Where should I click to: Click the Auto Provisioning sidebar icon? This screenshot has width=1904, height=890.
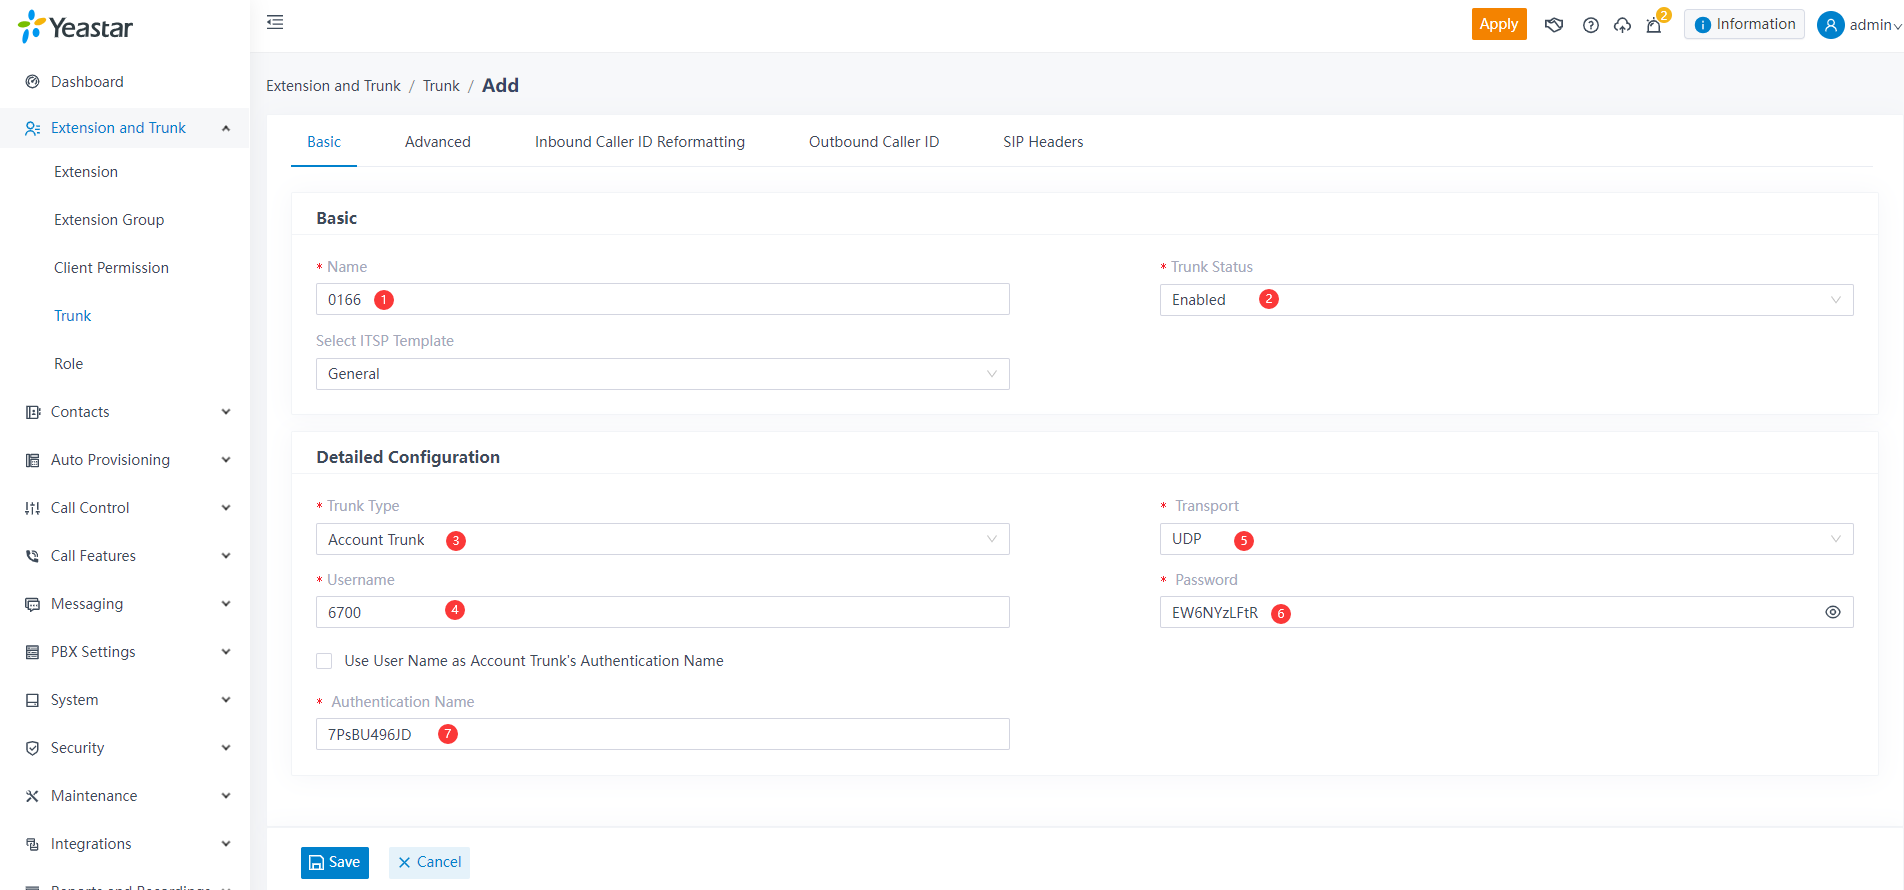coord(32,460)
